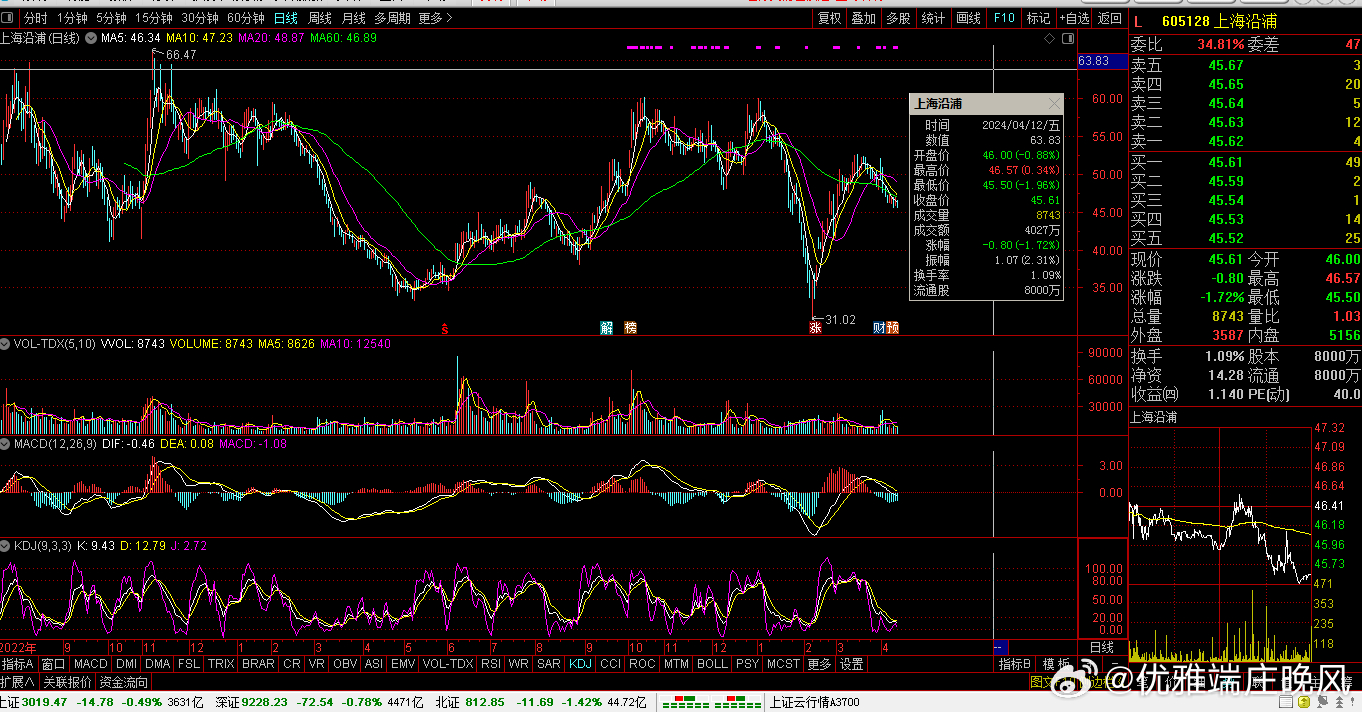Switch to 分时 intraday chart
The height and width of the screenshot is (712, 1362).
click(x=35, y=18)
